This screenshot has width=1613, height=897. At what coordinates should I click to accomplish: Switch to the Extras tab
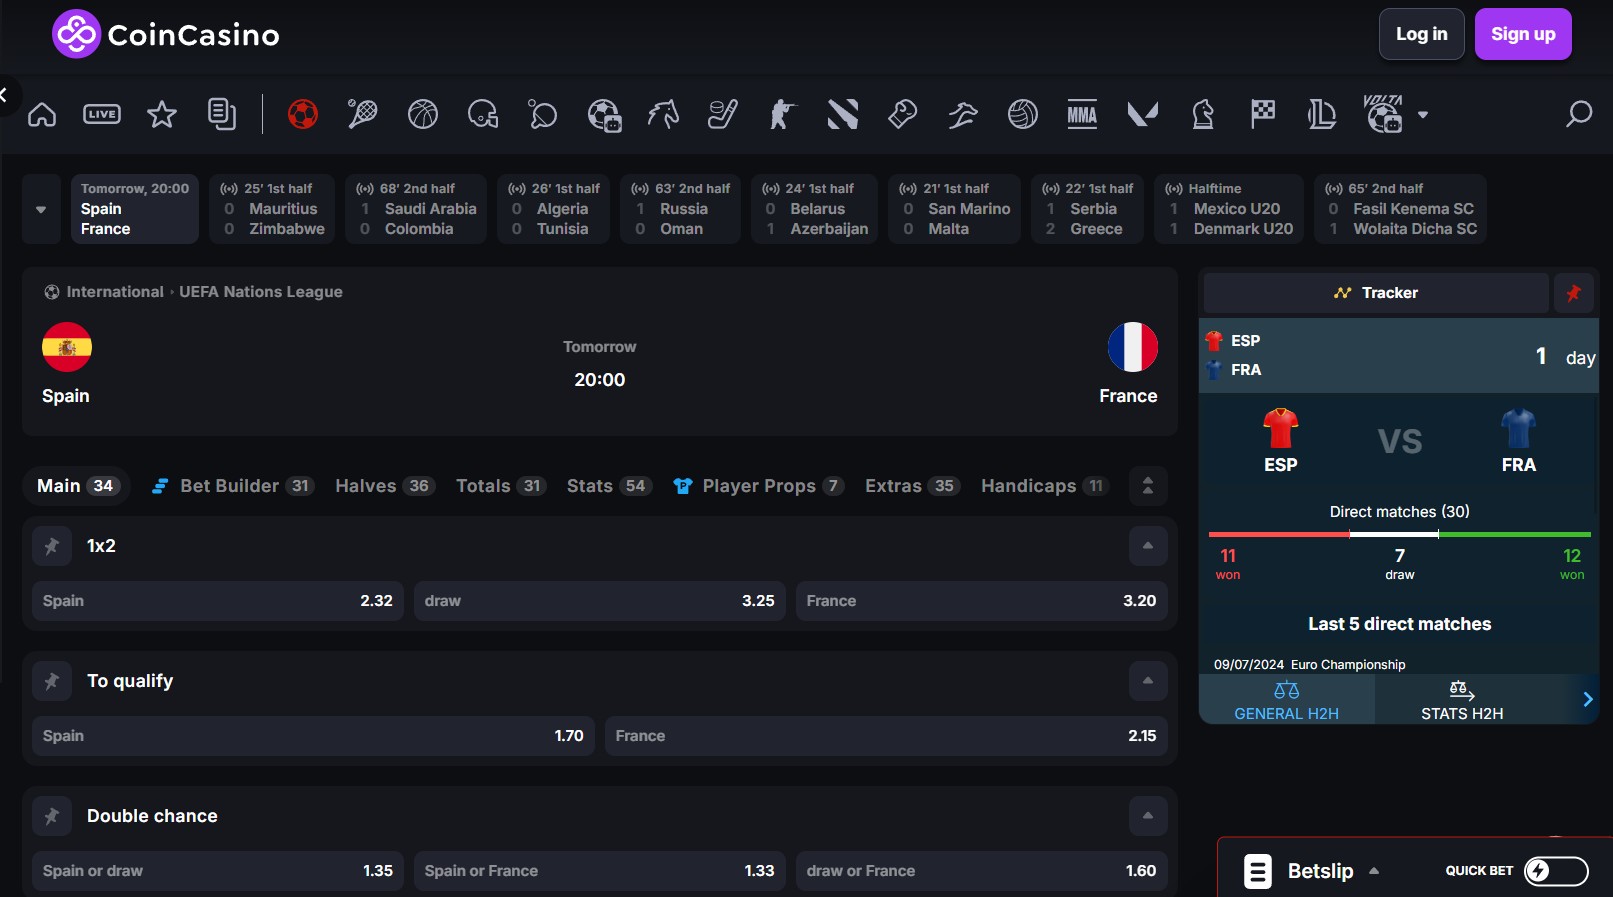click(x=912, y=486)
